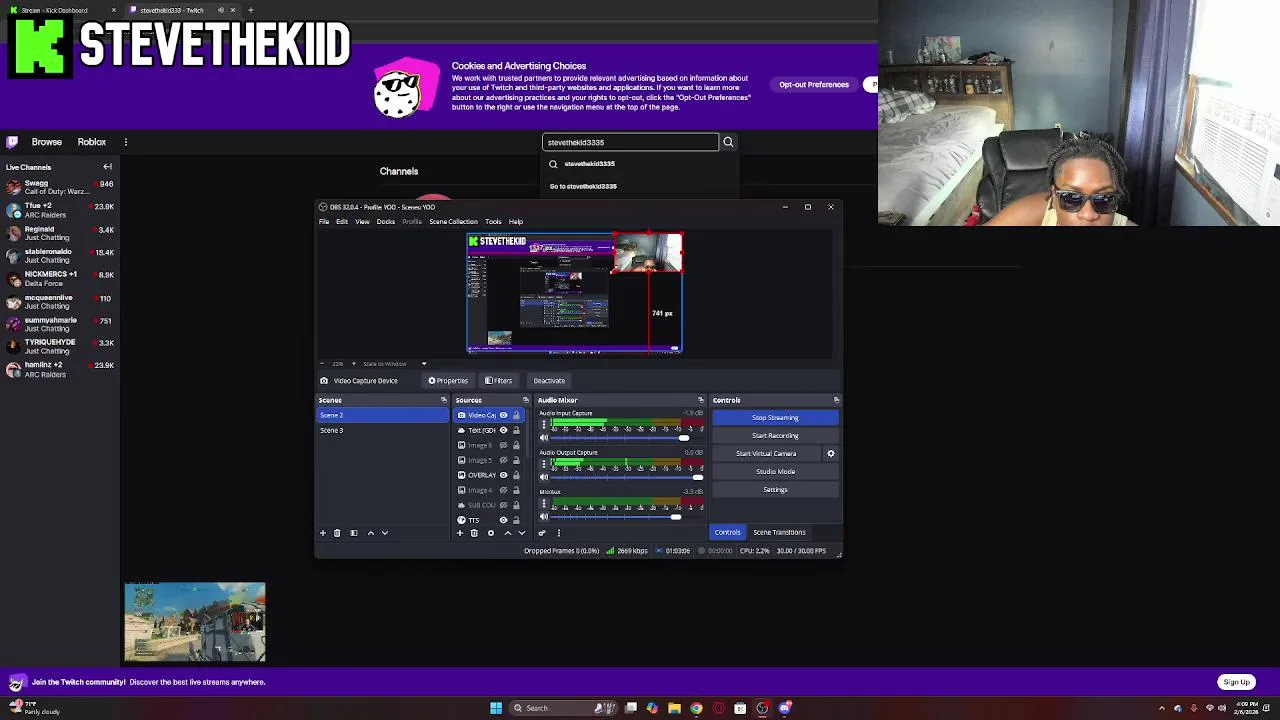Show Image 6 source eye icon
1280x720 pixels.
(x=503, y=445)
